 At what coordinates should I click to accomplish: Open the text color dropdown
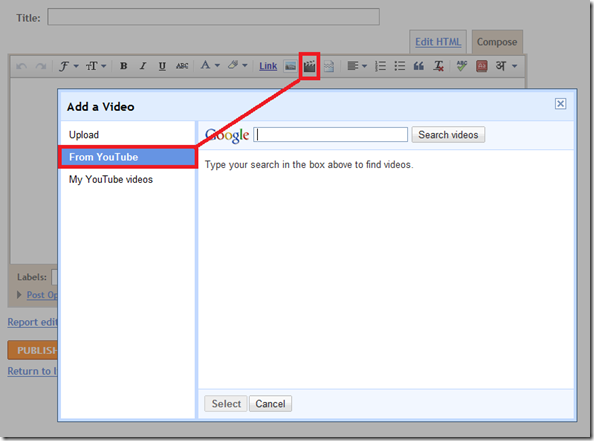(210, 66)
